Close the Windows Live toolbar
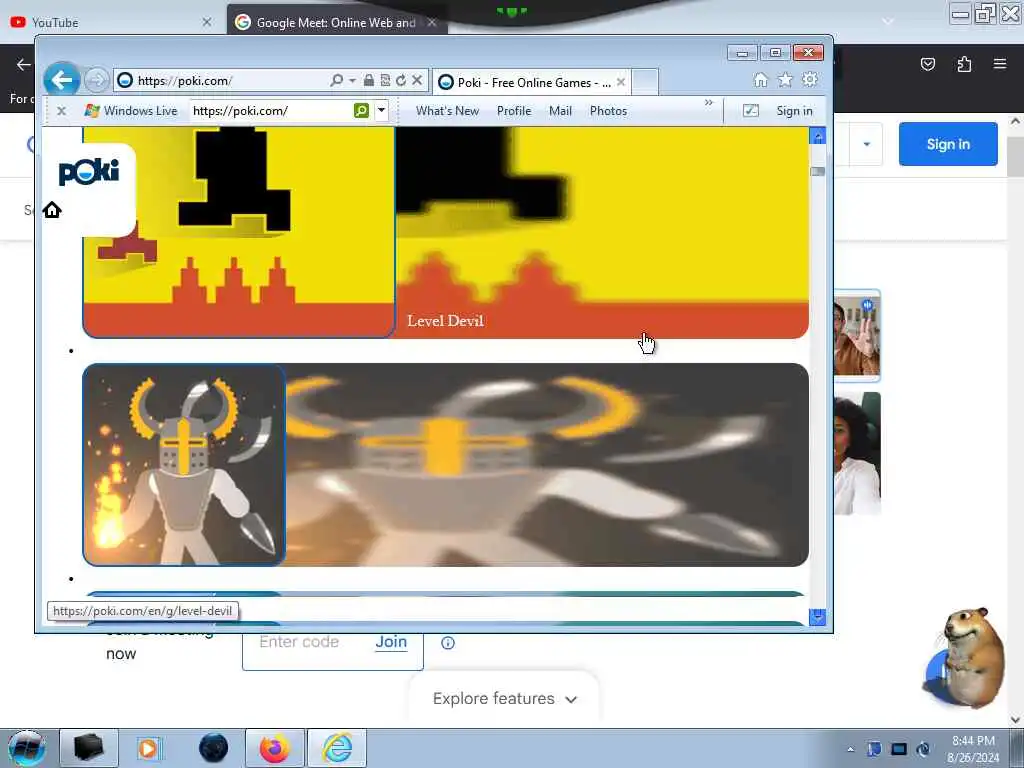1024x768 pixels. click(61, 111)
